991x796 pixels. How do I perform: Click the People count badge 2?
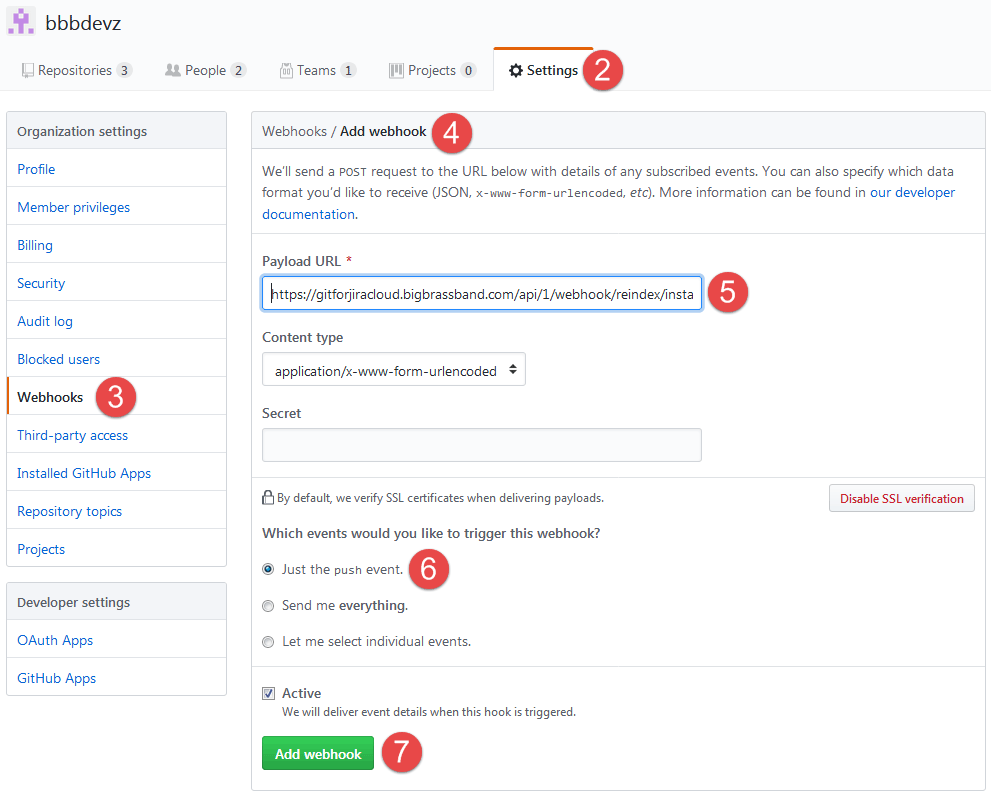(x=238, y=70)
